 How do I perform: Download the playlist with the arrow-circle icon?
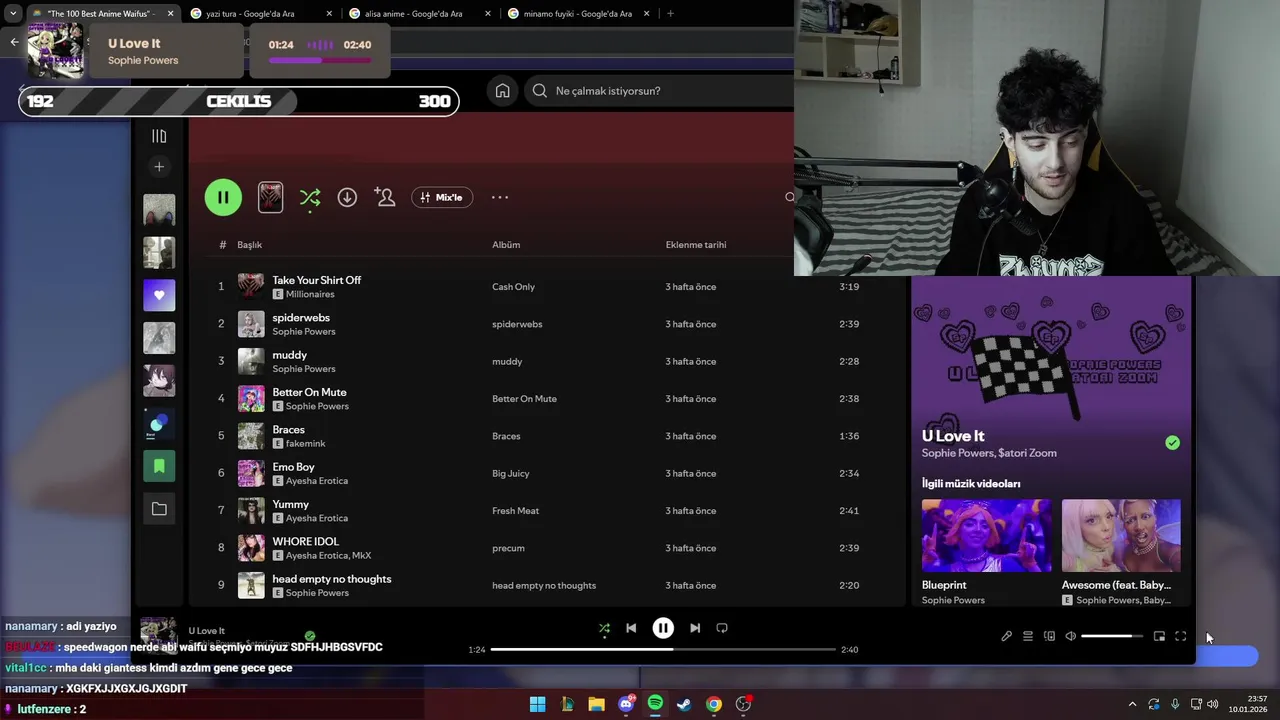[347, 197]
